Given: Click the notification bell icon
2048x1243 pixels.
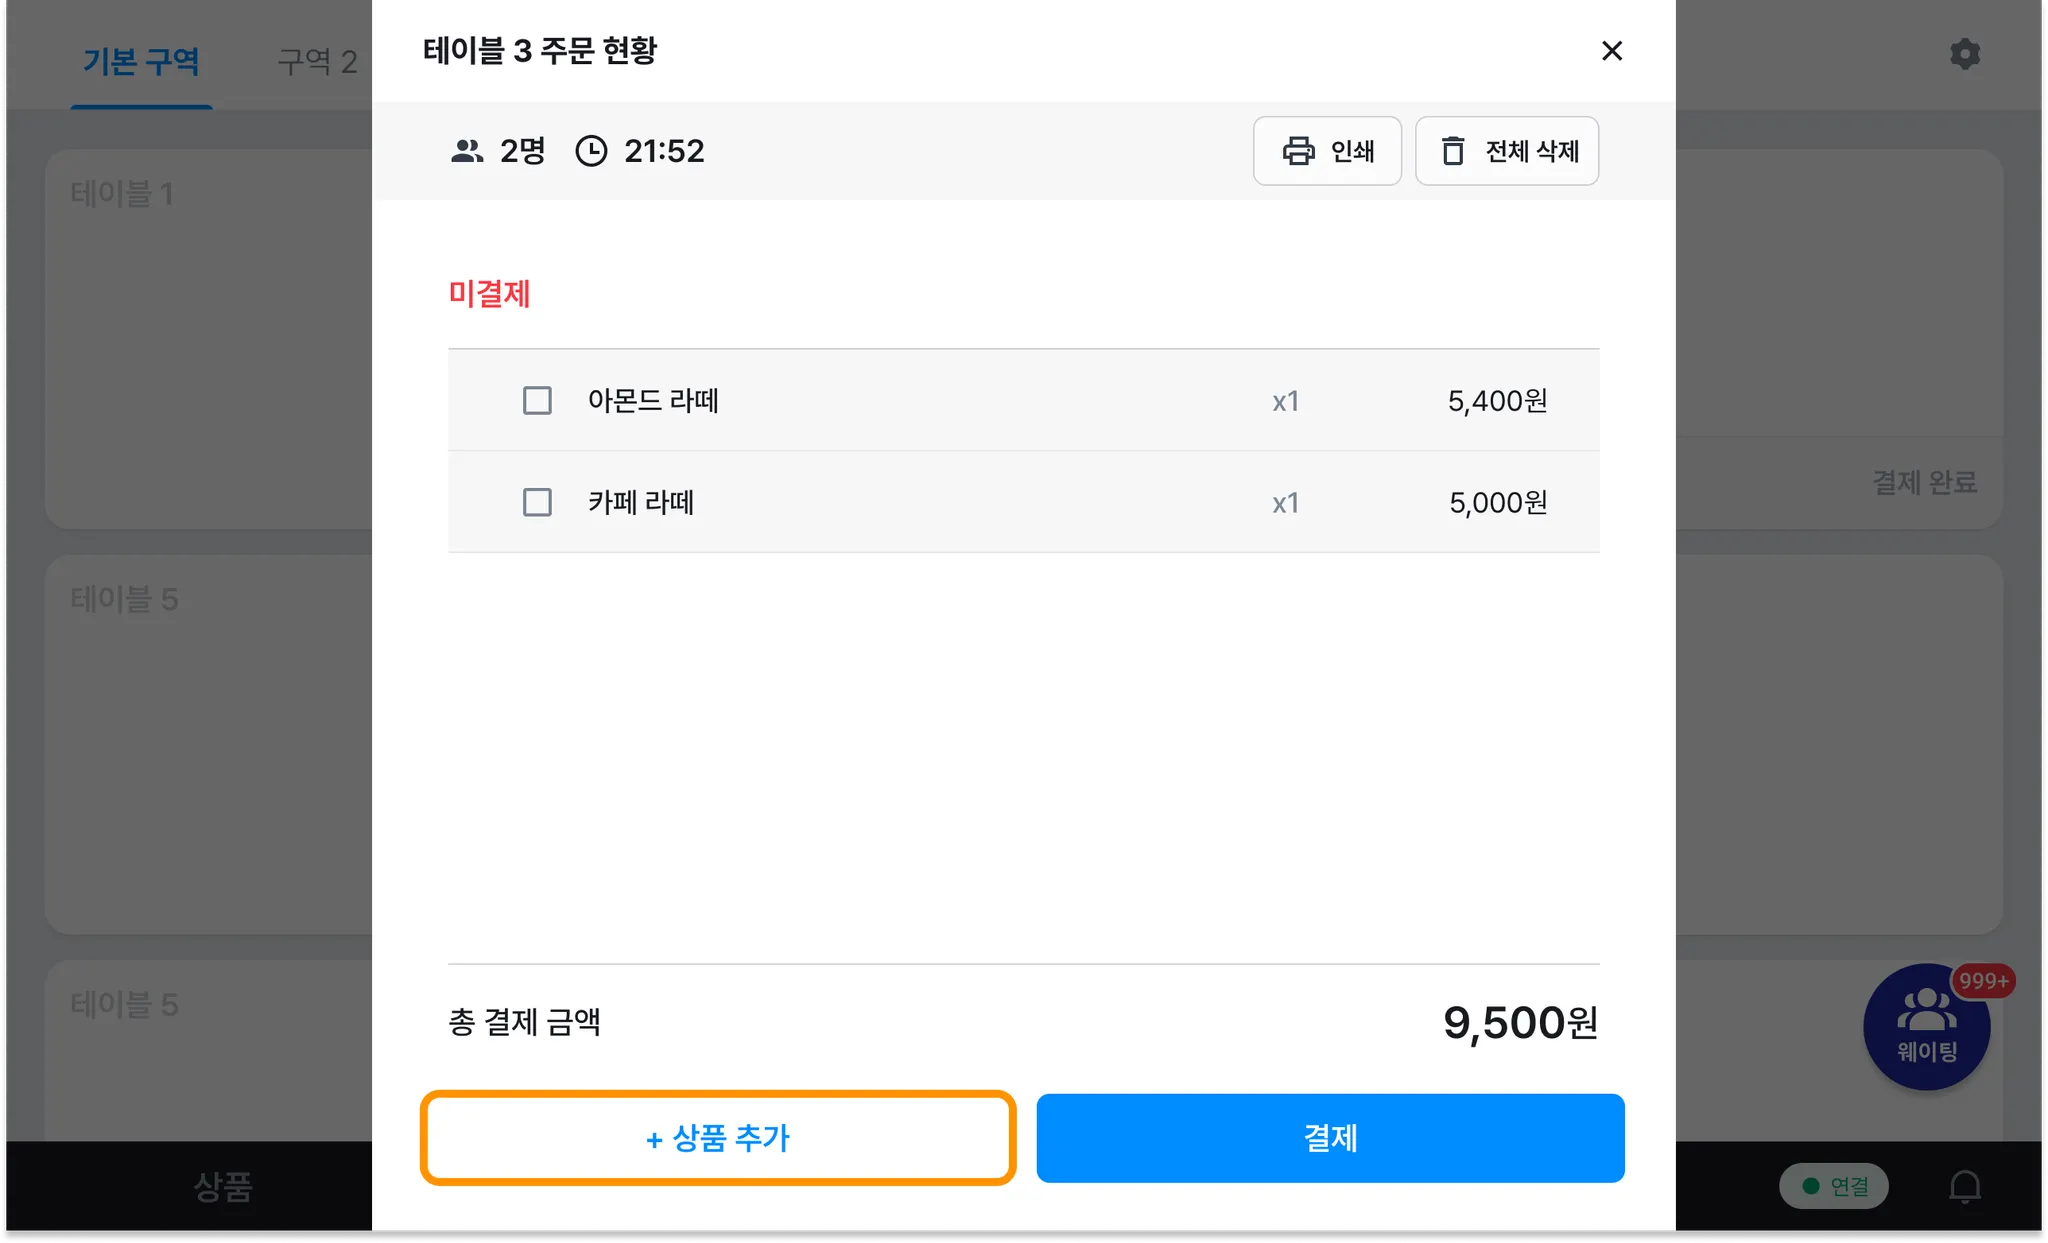Looking at the screenshot, I should 1964,1187.
